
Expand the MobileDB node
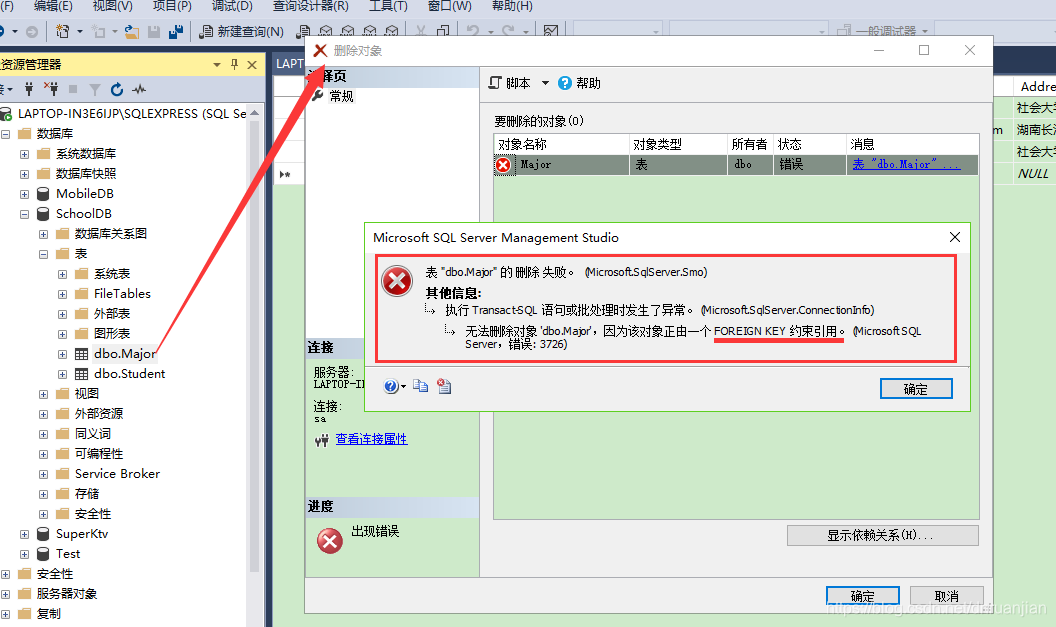[24, 194]
